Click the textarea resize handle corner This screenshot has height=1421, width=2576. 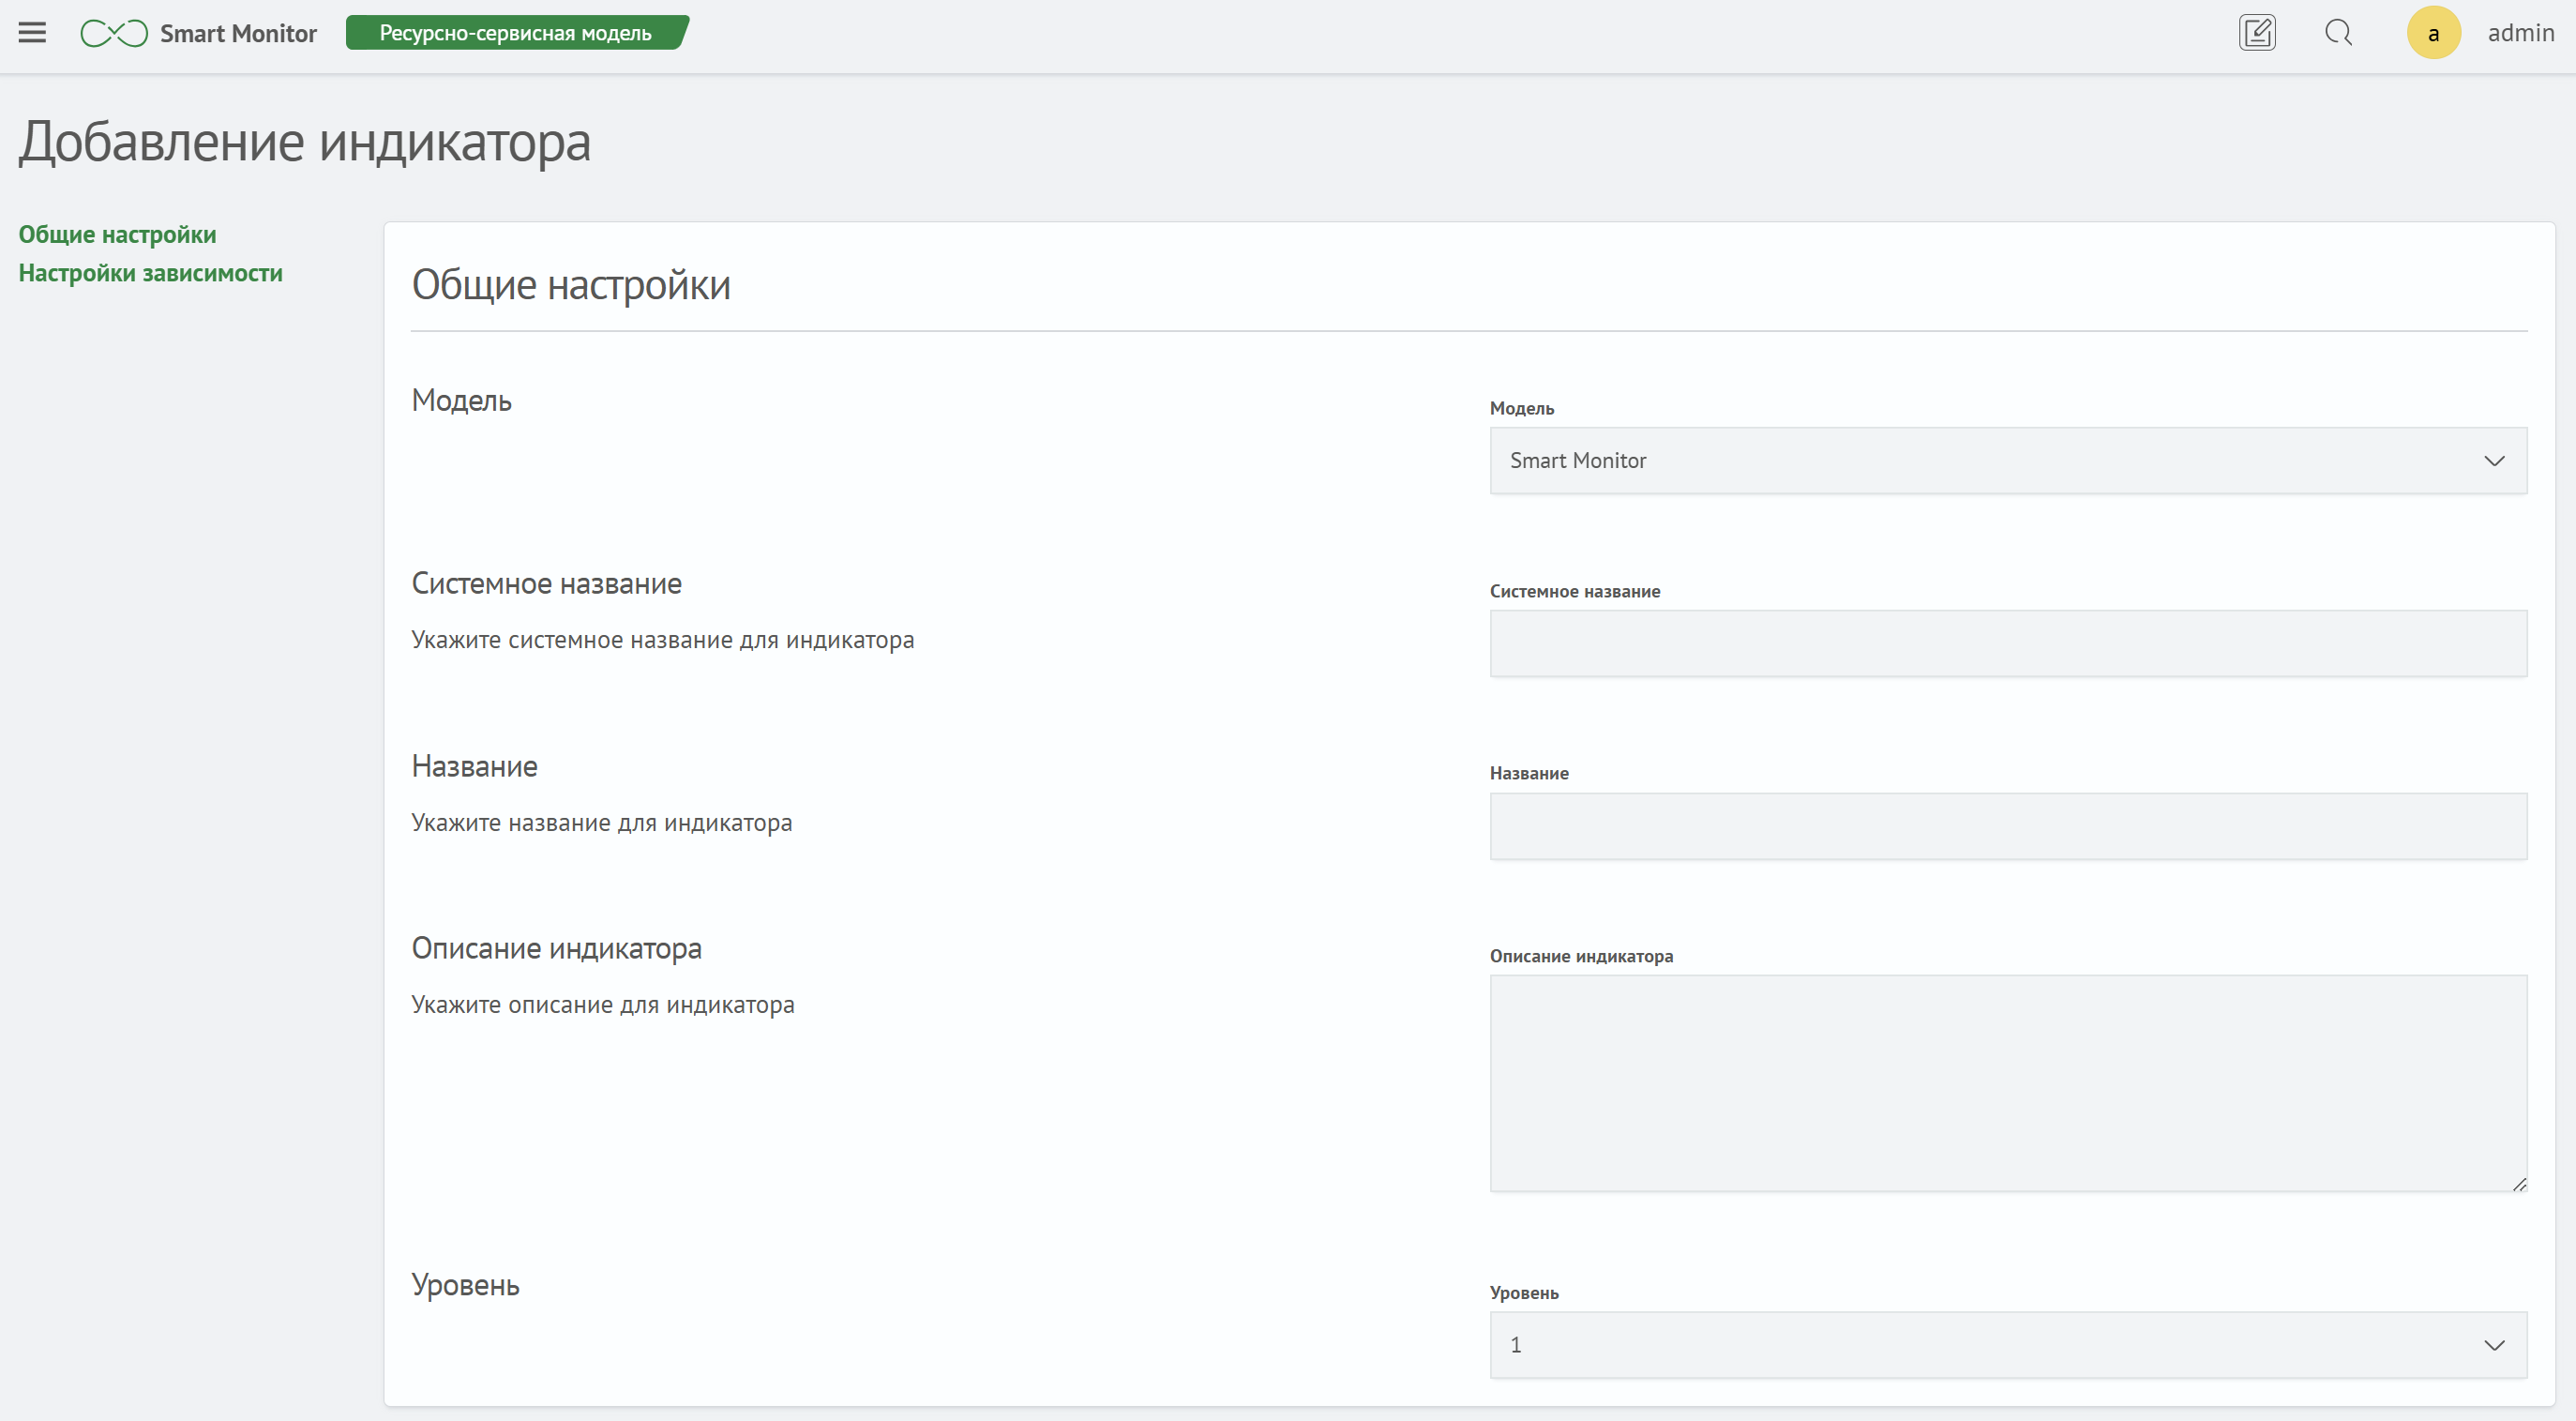point(2519,1184)
